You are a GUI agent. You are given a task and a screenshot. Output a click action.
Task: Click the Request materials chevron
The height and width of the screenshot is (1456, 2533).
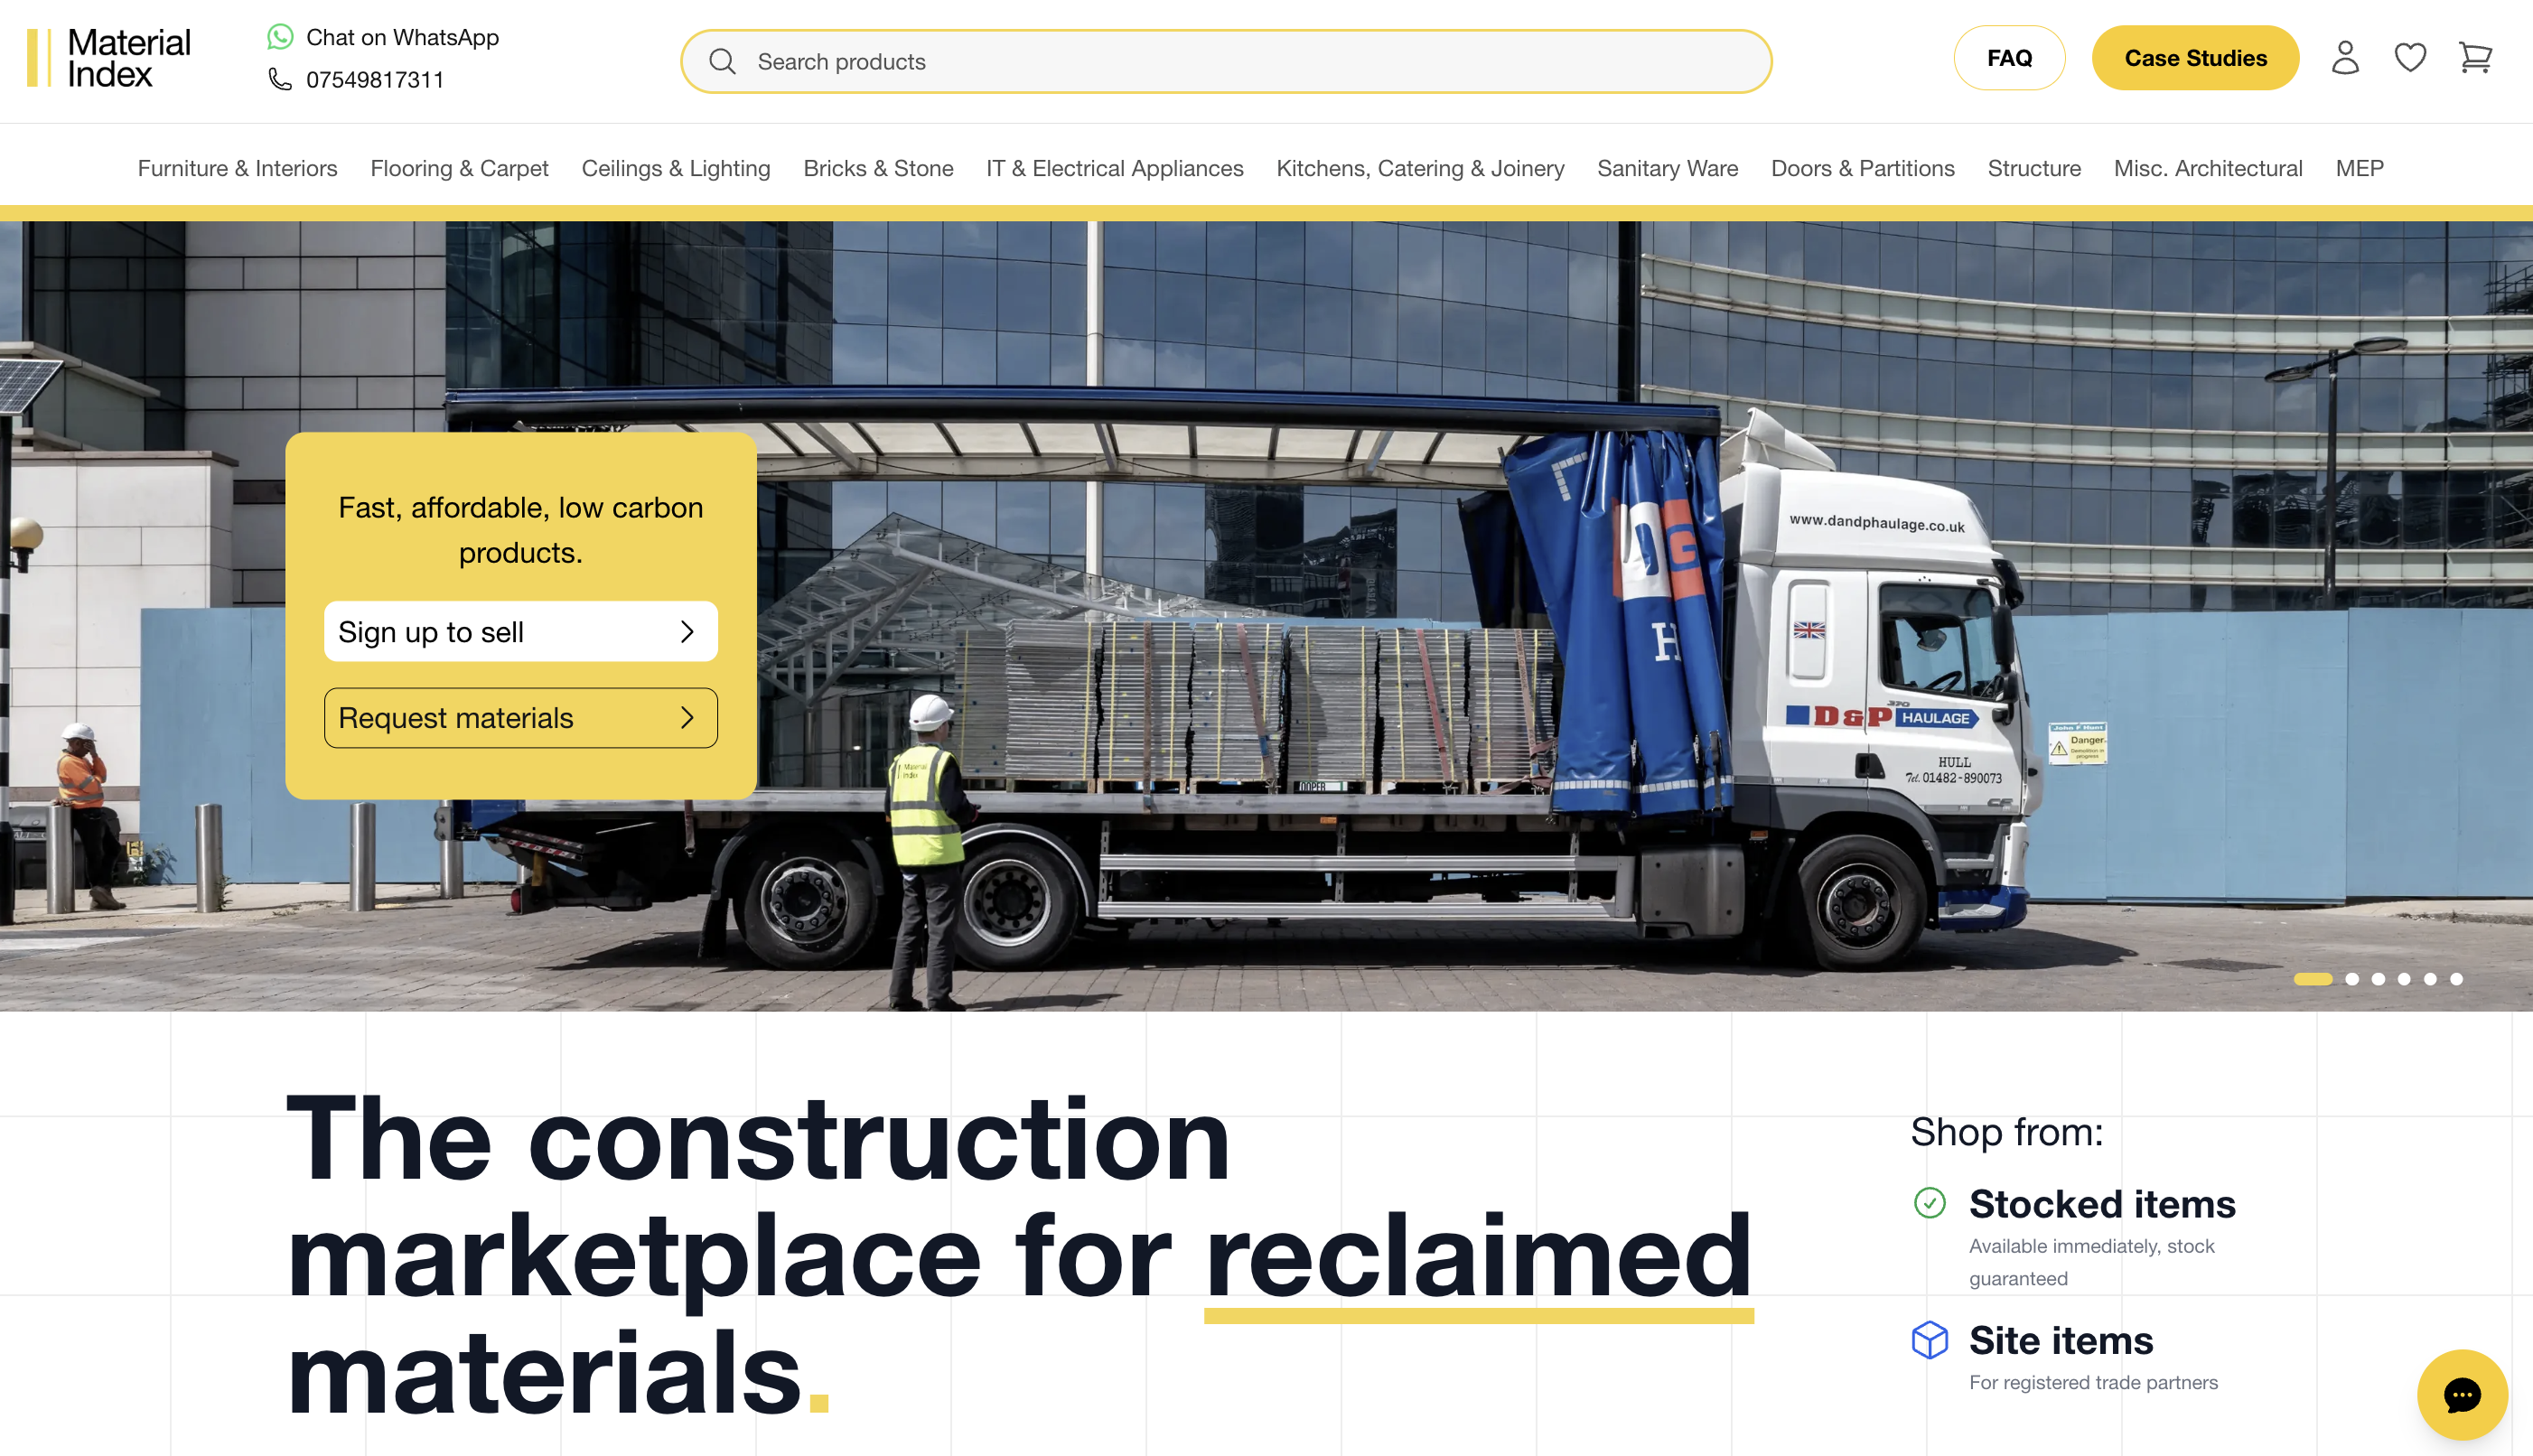687,718
